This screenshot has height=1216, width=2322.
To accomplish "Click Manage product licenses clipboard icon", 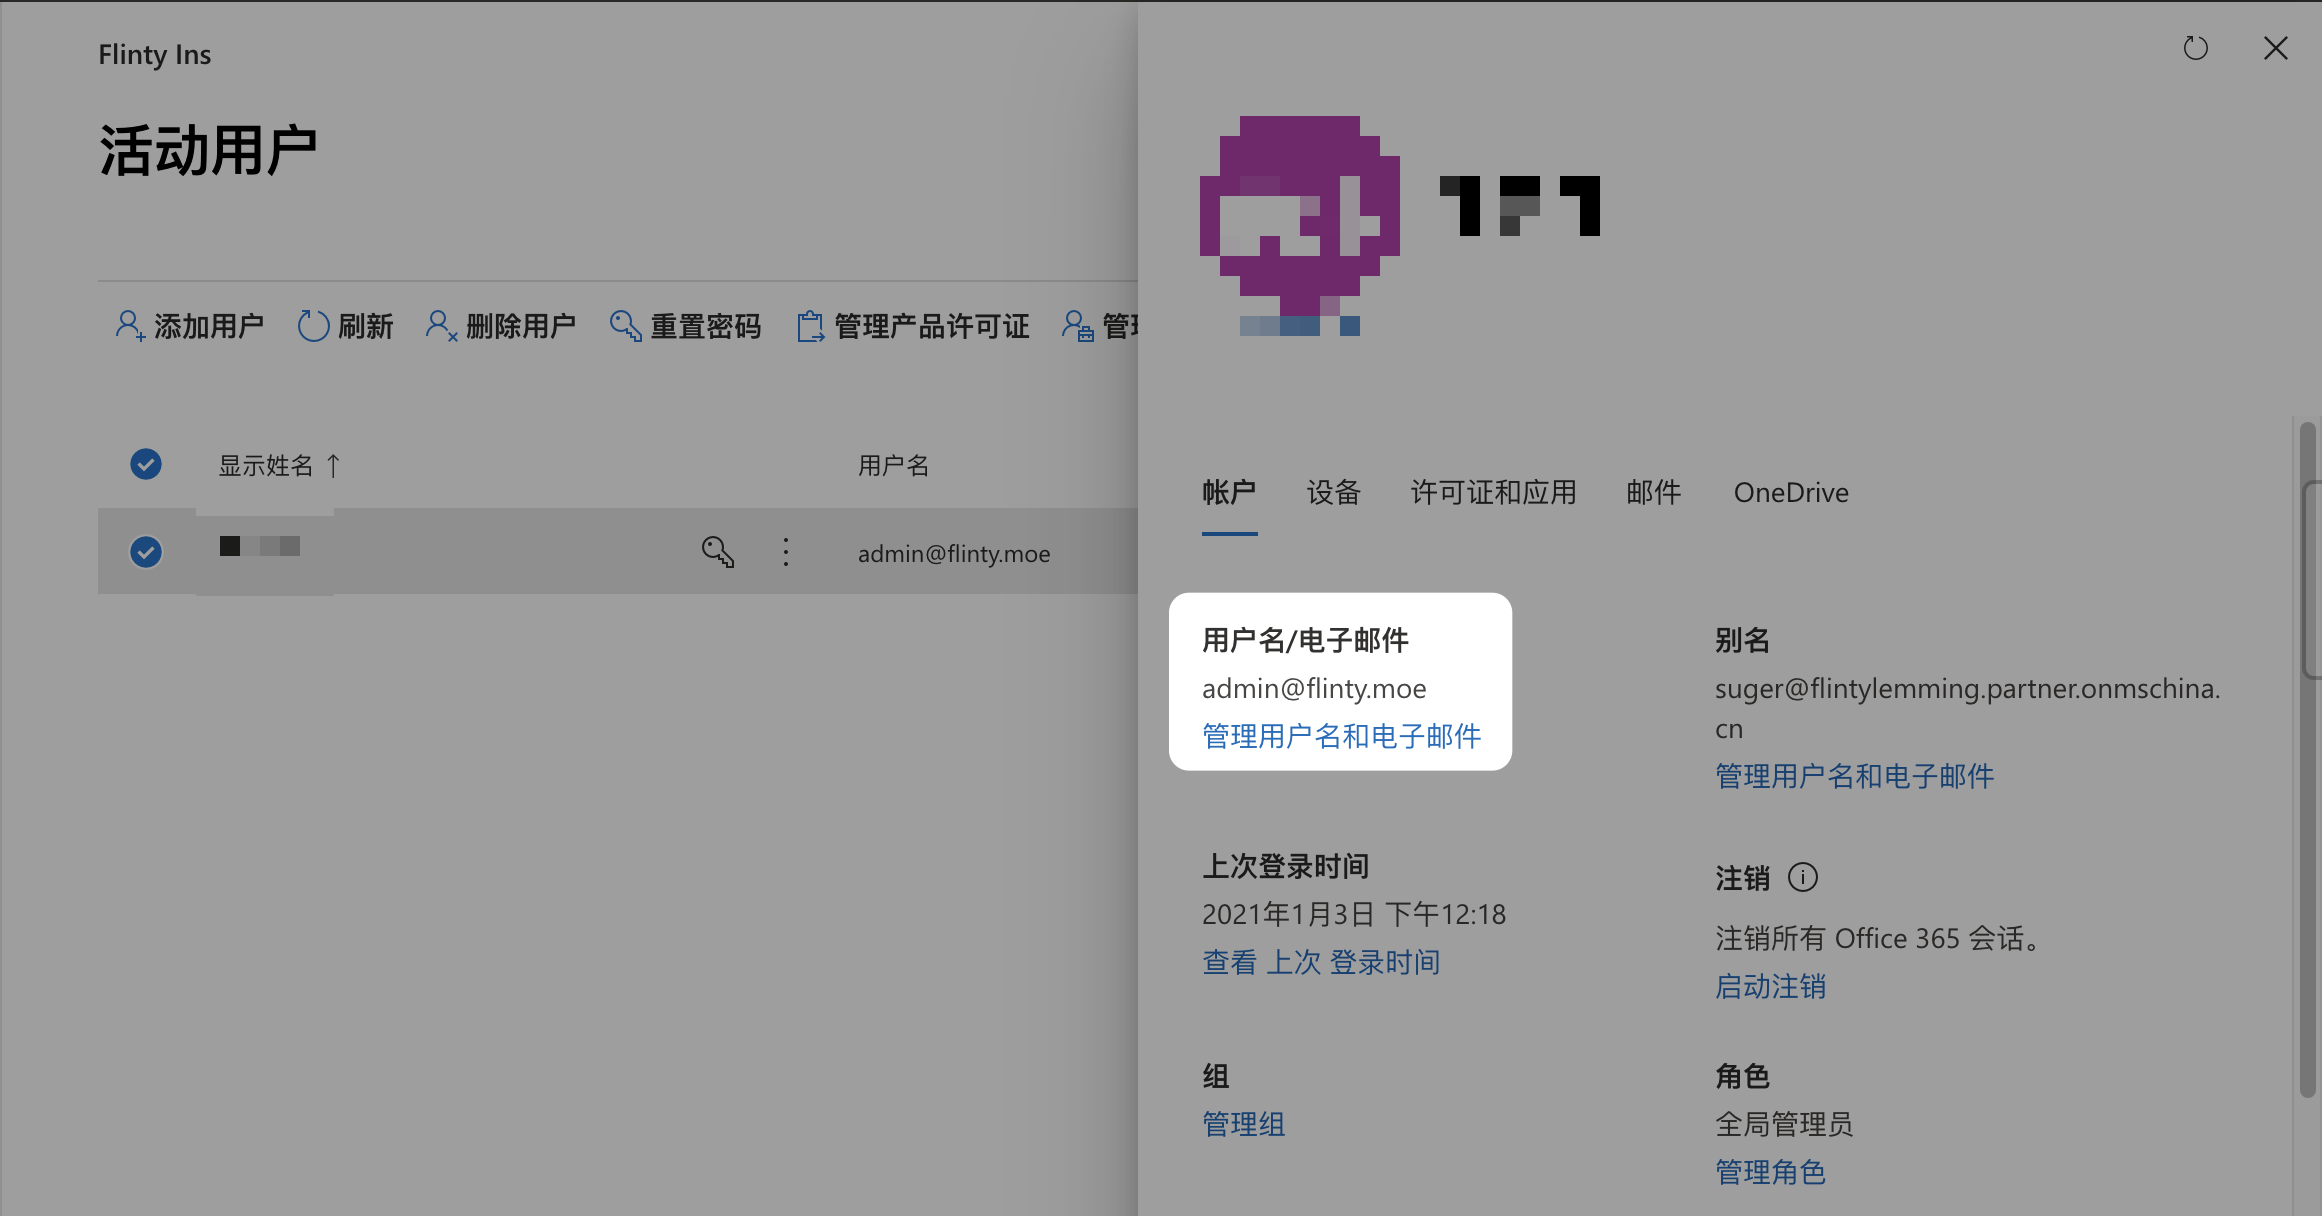I will pos(810,326).
